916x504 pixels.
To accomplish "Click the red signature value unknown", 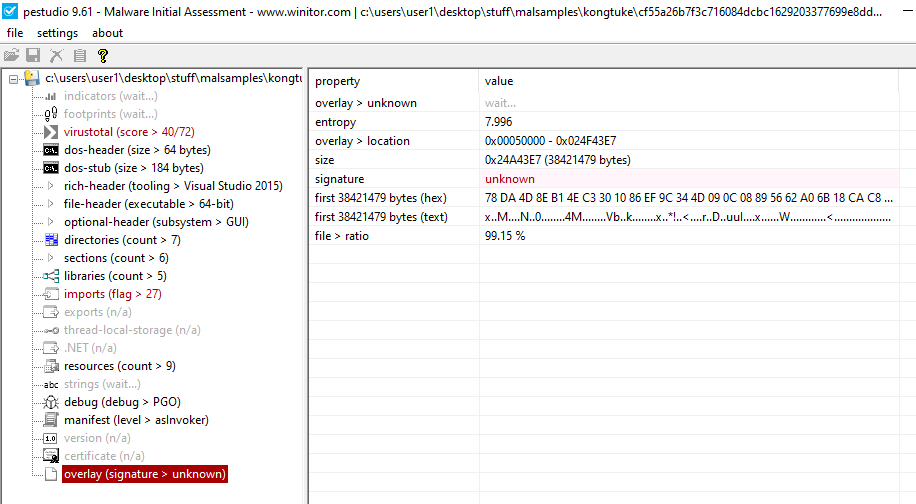I will coord(509,179).
